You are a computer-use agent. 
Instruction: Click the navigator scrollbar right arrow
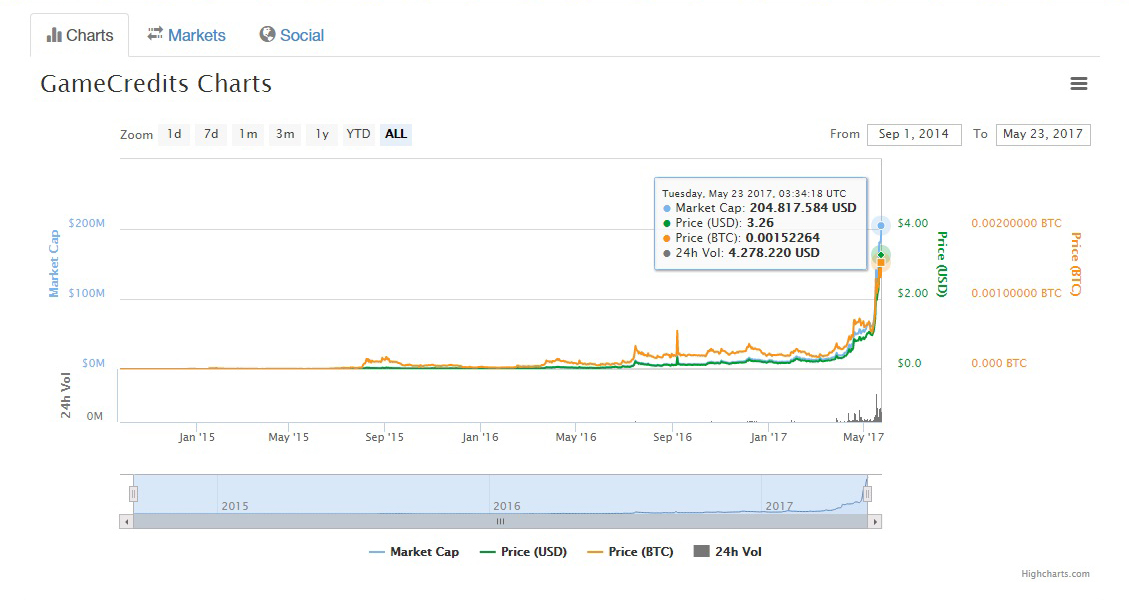[x=875, y=521]
